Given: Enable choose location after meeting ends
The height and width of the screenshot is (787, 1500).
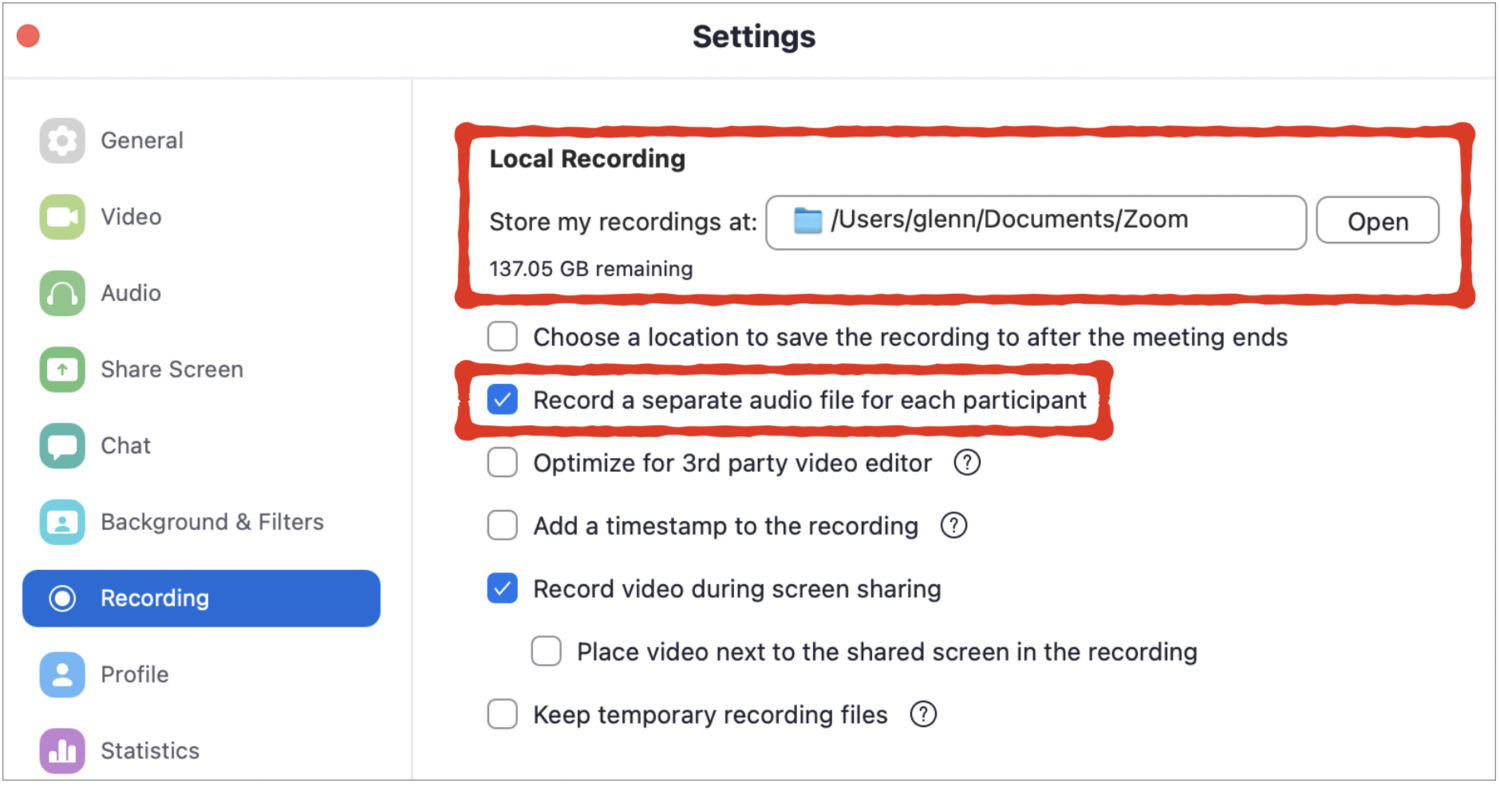Looking at the screenshot, I should (x=502, y=337).
